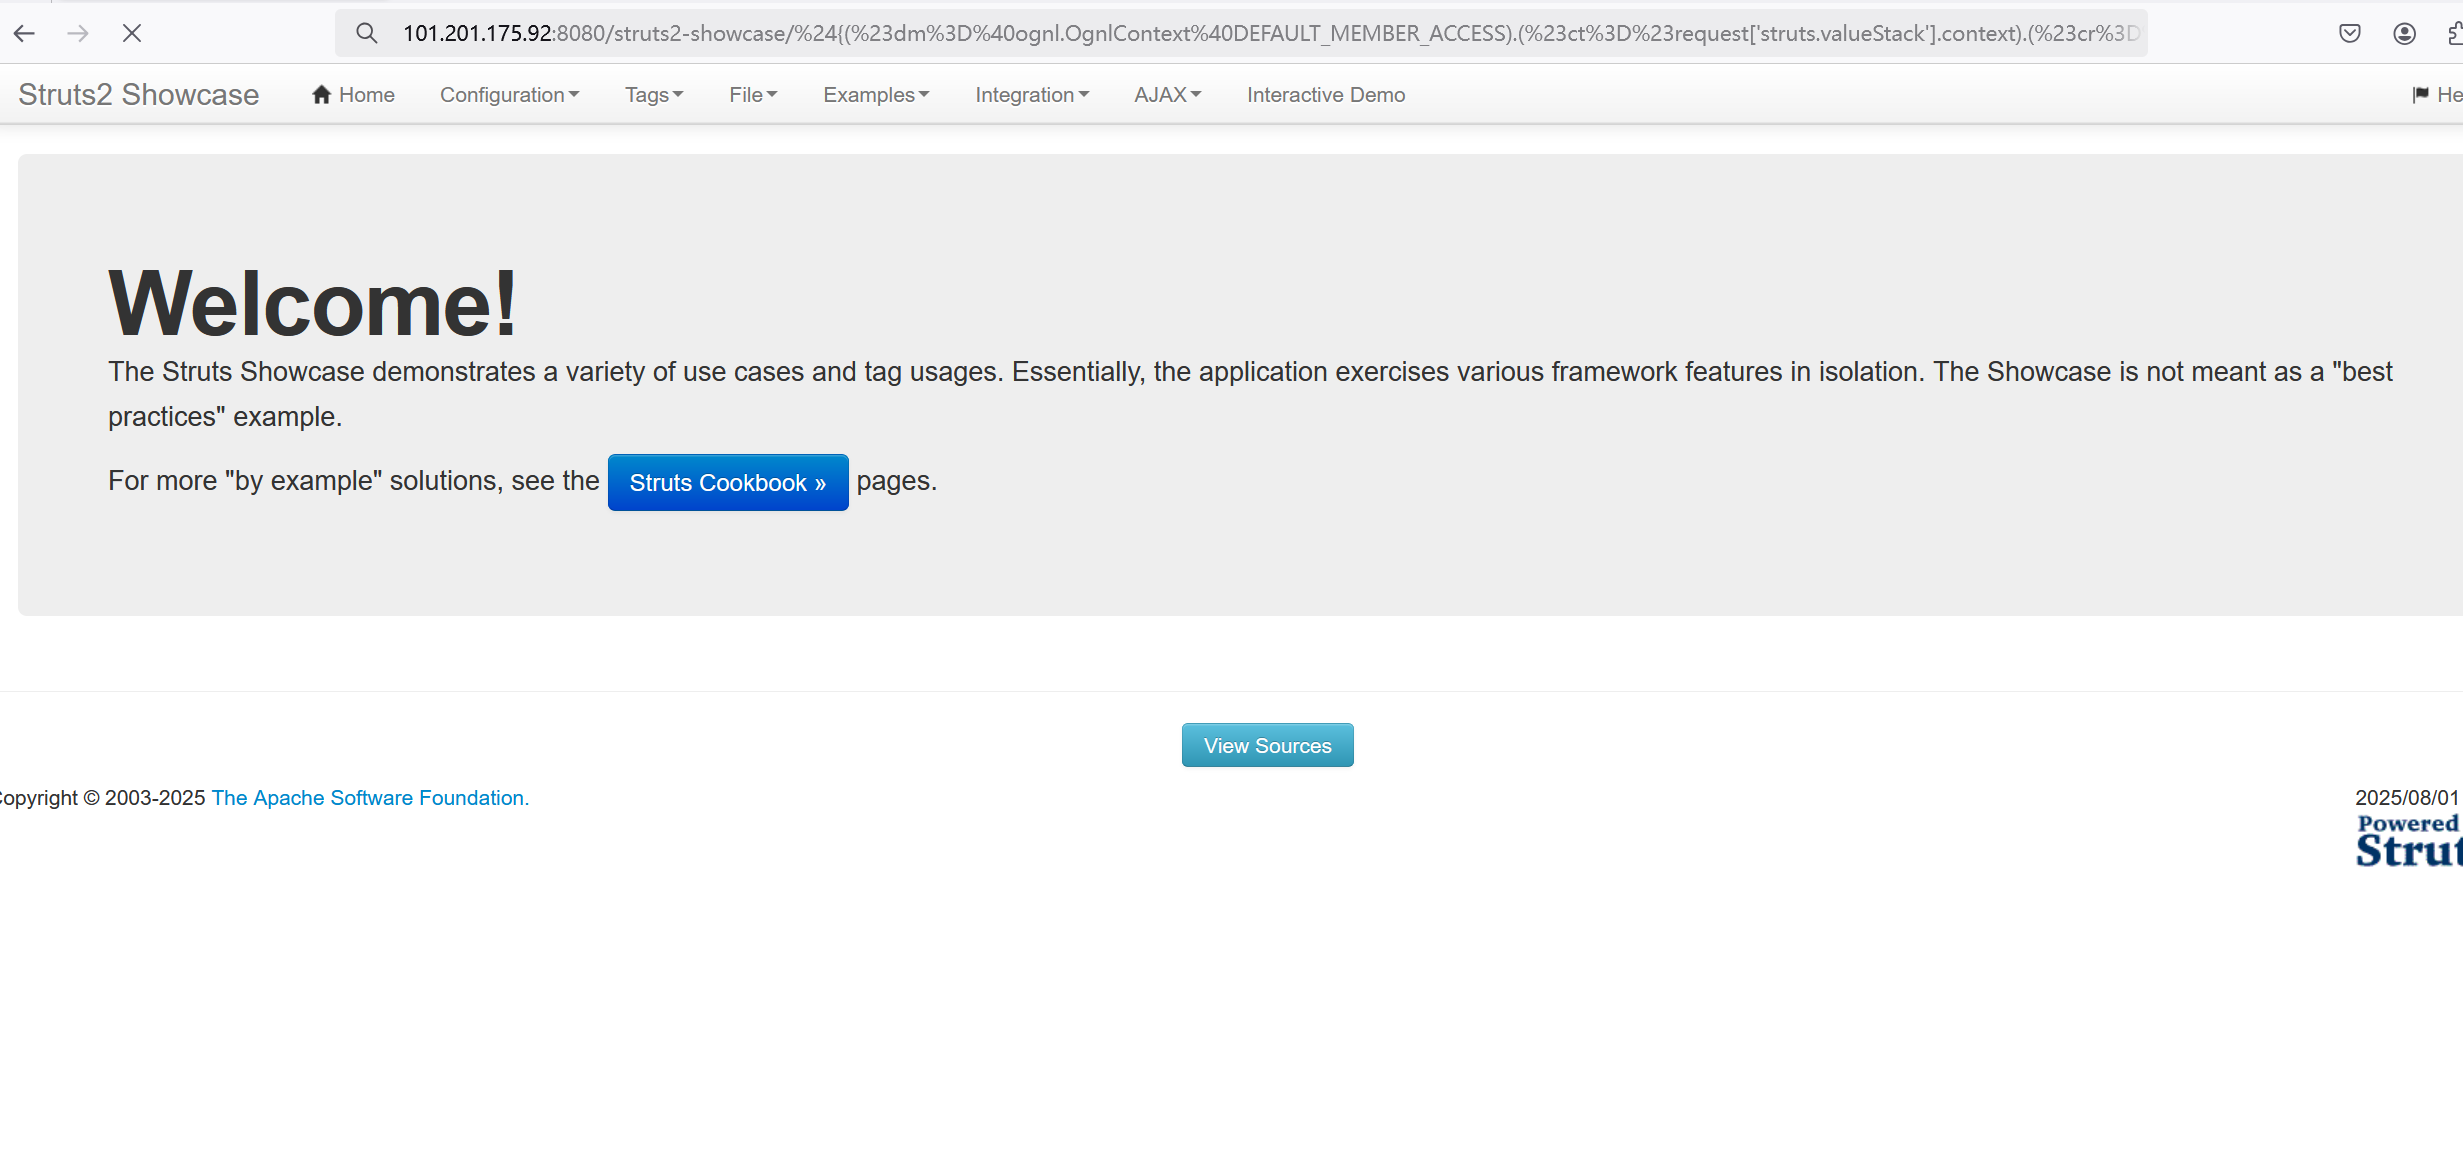Expand the Configuration dropdown
Viewport: 2463px width, 1152px height.
tap(509, 94)
